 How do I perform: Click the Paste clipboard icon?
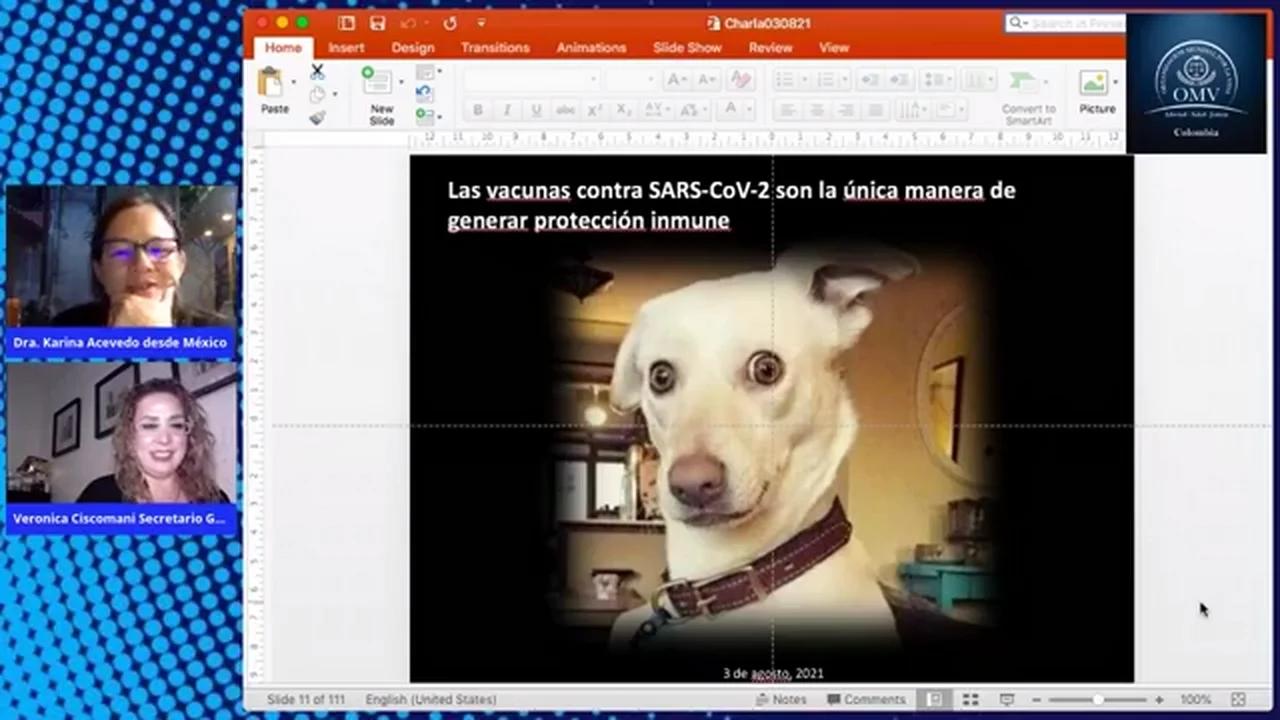click(270, 82)
